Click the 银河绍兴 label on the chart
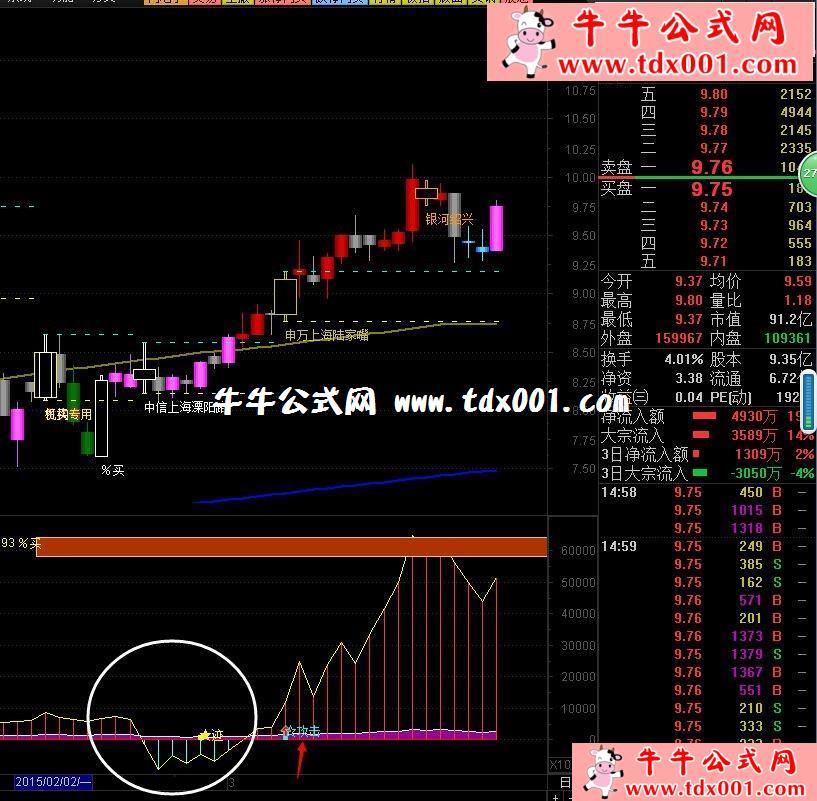817x801 pixels. [449, 219]
